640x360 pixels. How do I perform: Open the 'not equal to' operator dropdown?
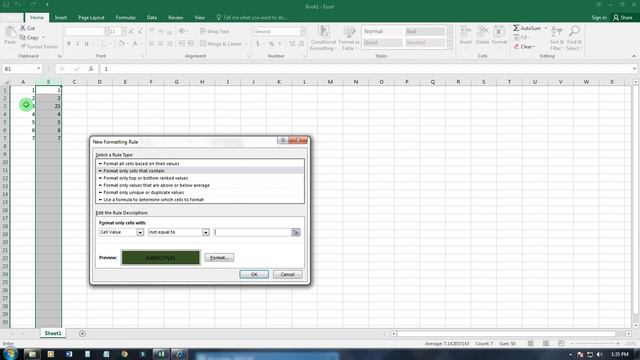point(206,232)
